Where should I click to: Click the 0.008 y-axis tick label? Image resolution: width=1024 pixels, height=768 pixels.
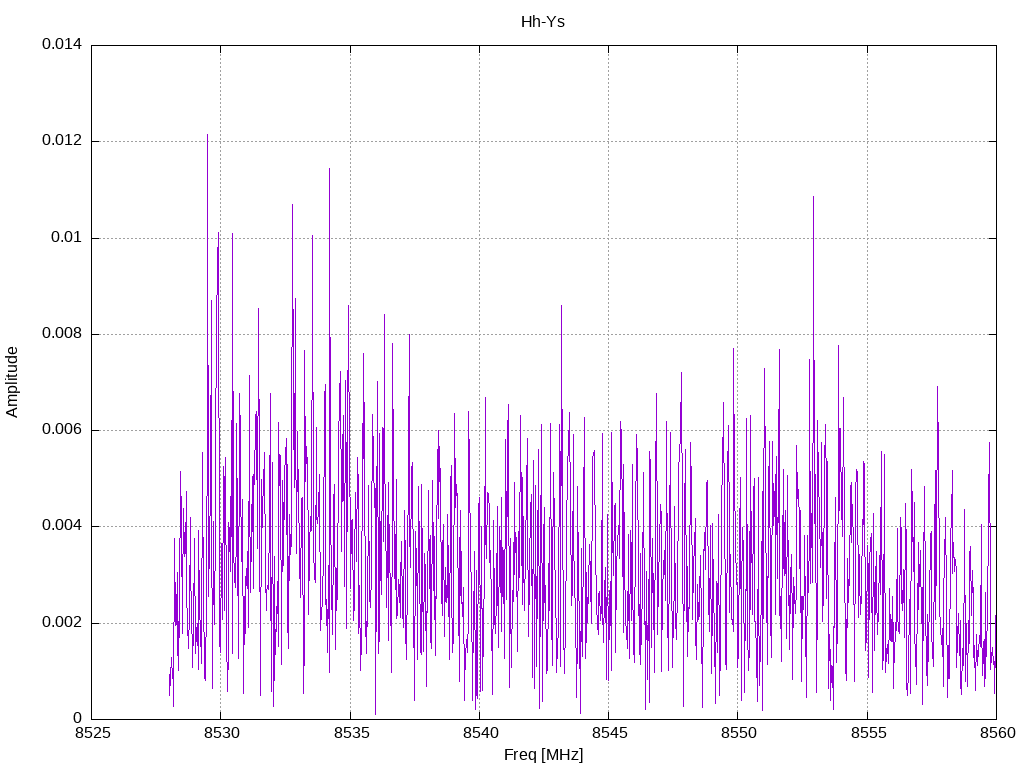click(61, 334)
